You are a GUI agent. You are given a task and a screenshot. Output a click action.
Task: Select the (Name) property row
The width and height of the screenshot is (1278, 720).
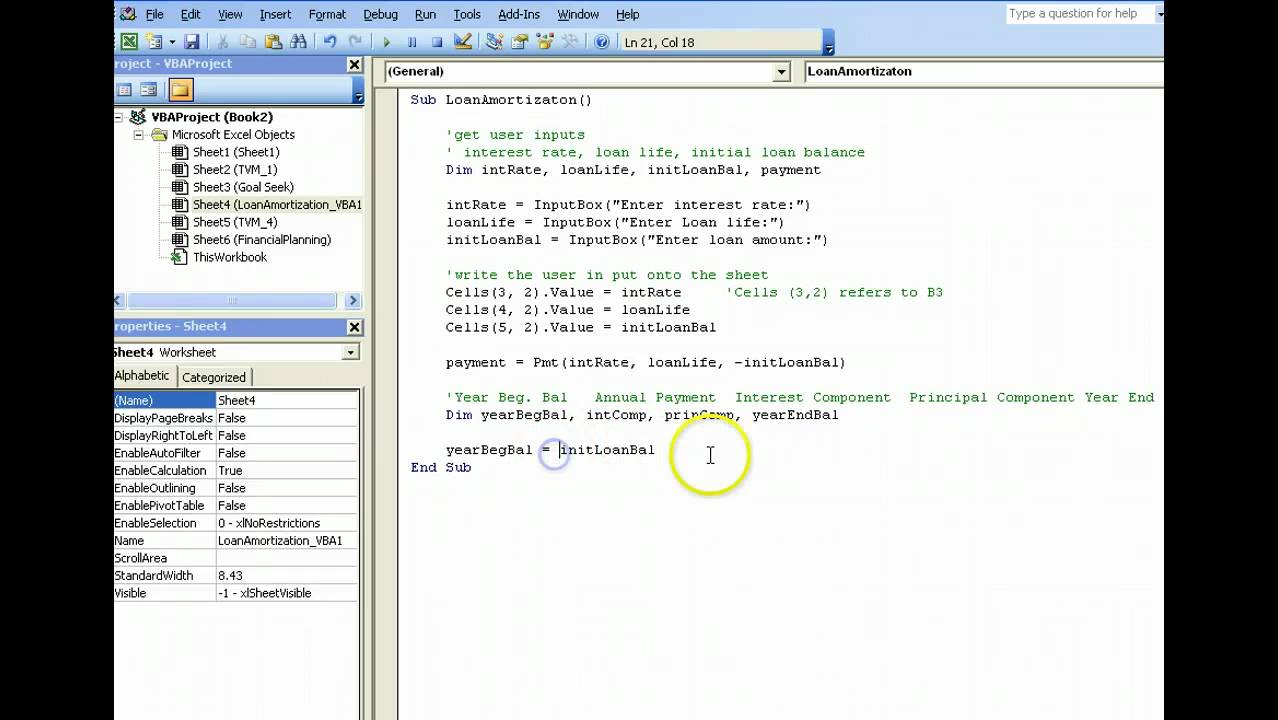(x=236, y=400)
